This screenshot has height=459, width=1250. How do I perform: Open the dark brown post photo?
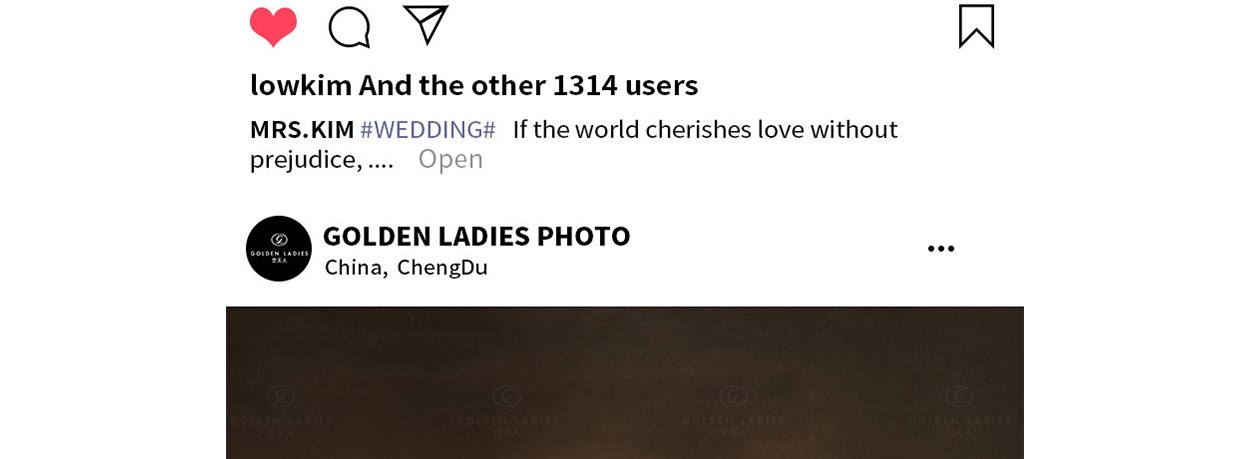click(x=625, y=382)
